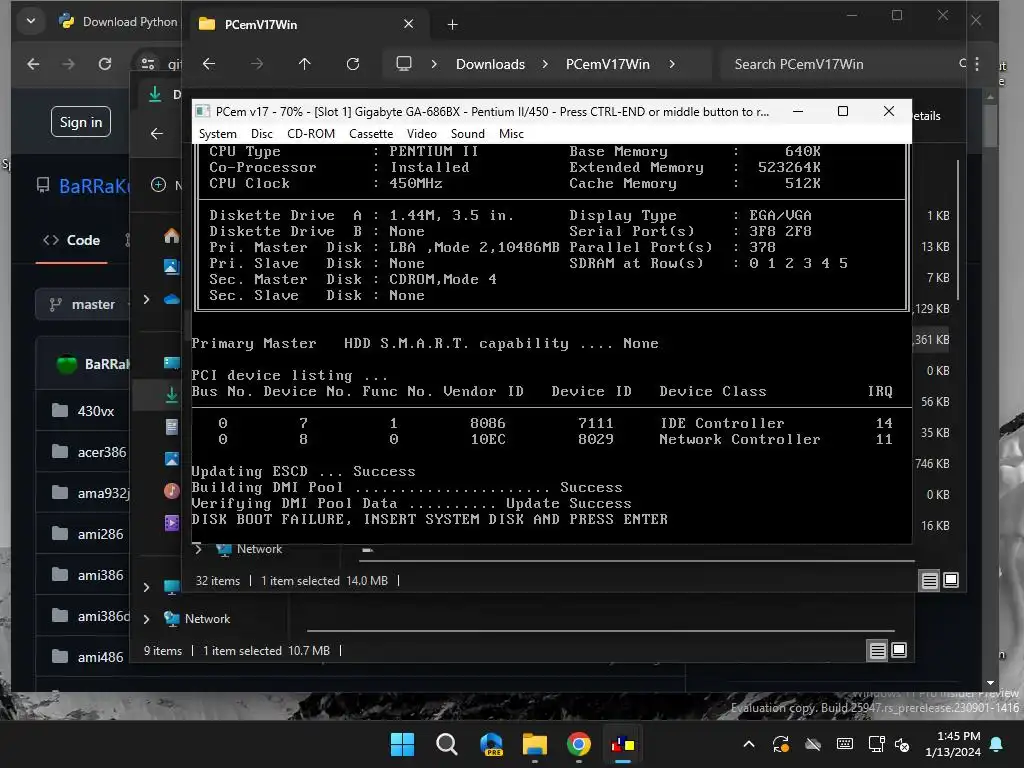Open the BaRRaKu repository owner link
This screenshot has width=1024, height=768.
[94, 187]
